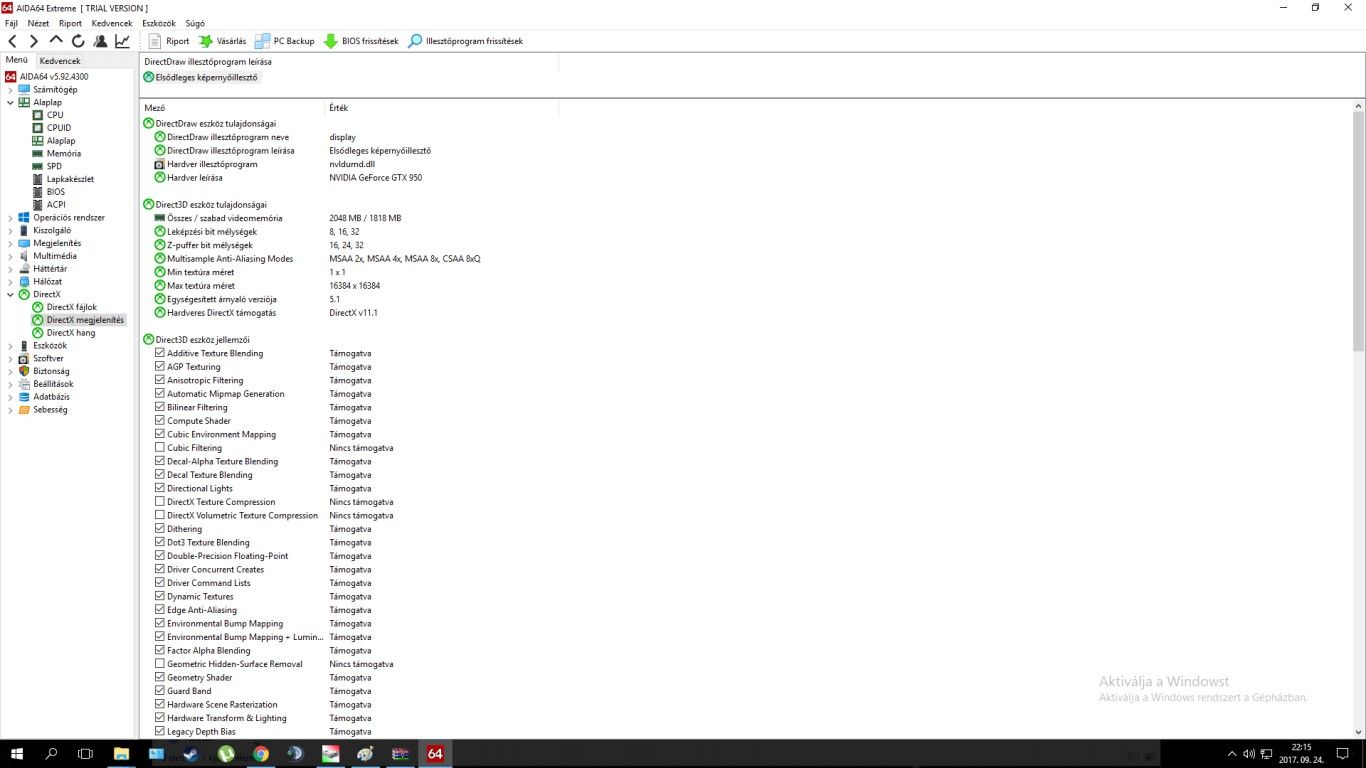Collapse the Alaplap tree node

point(10,102)
